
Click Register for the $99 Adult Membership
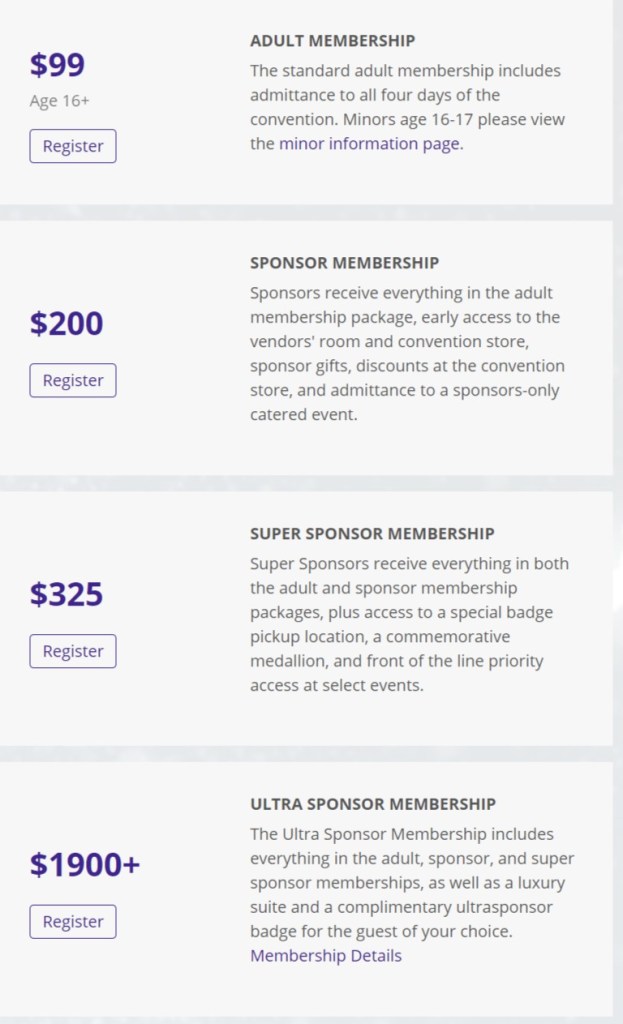click(x=73, y=146)
